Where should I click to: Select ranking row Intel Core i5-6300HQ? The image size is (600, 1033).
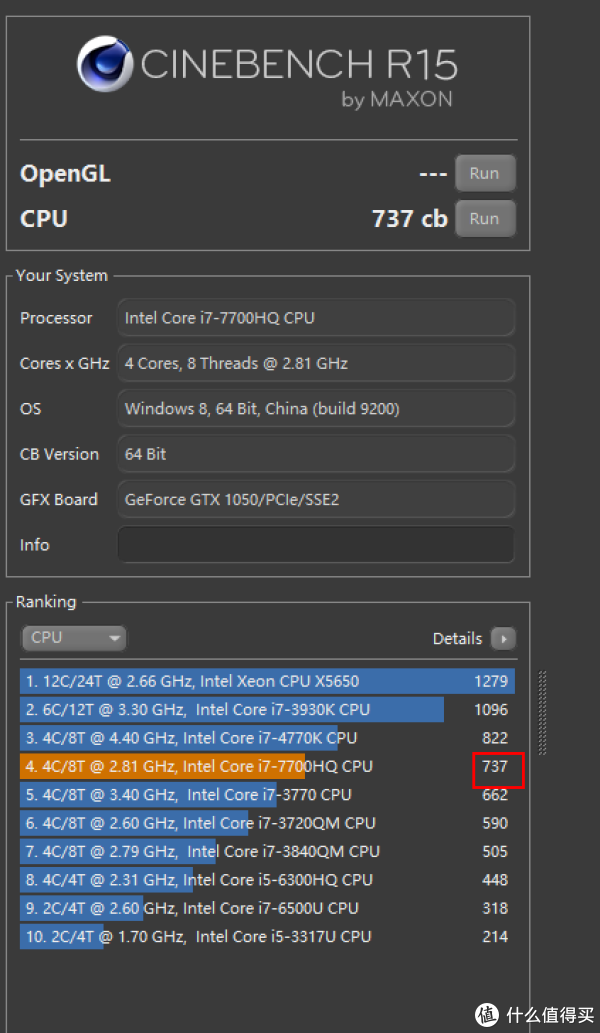[267, 879]
